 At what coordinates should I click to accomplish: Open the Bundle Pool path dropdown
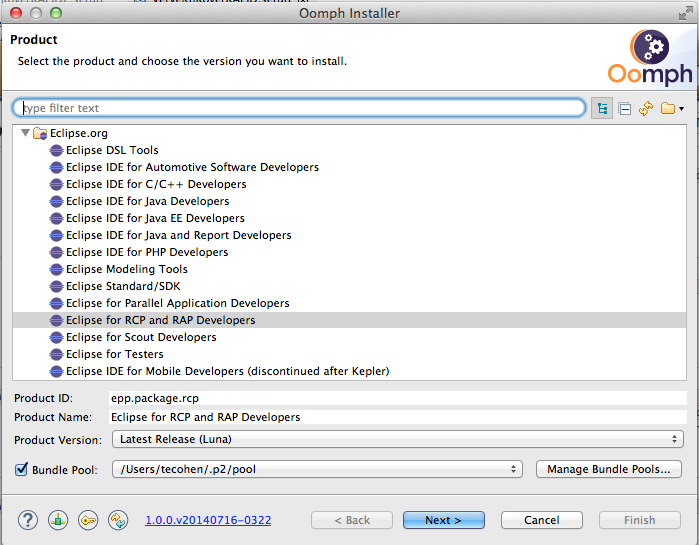[317, 469]
